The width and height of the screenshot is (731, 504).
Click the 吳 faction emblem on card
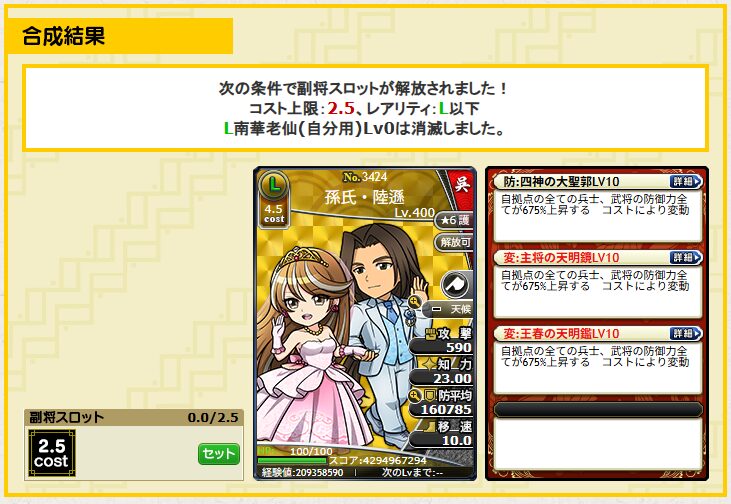[462, 185]
